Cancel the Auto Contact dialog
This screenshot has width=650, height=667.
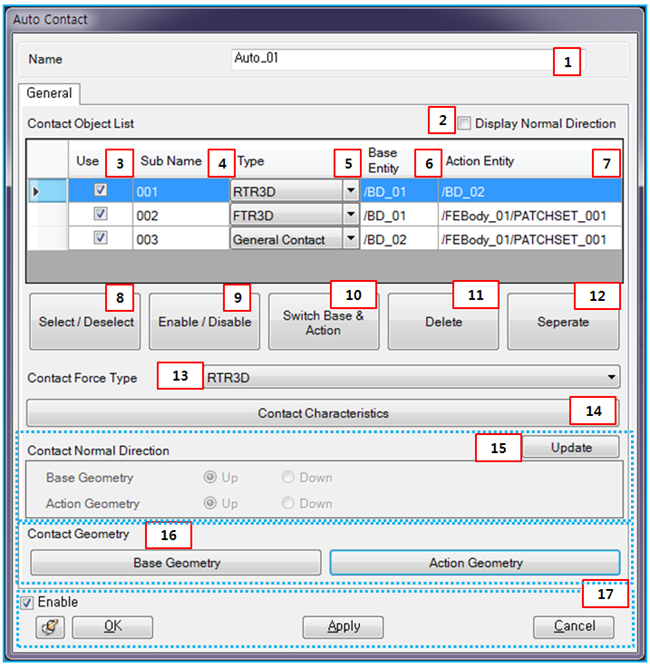573,627
